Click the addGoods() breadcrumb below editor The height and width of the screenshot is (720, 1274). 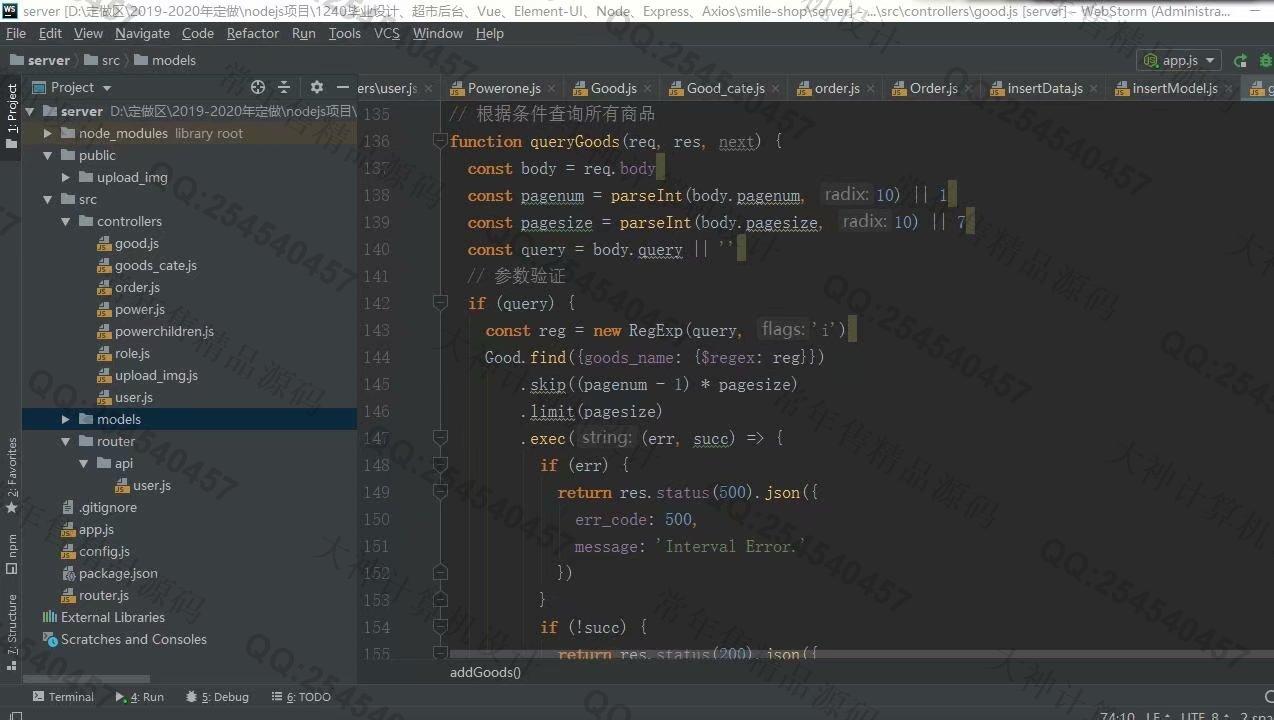tap(485, 672)
